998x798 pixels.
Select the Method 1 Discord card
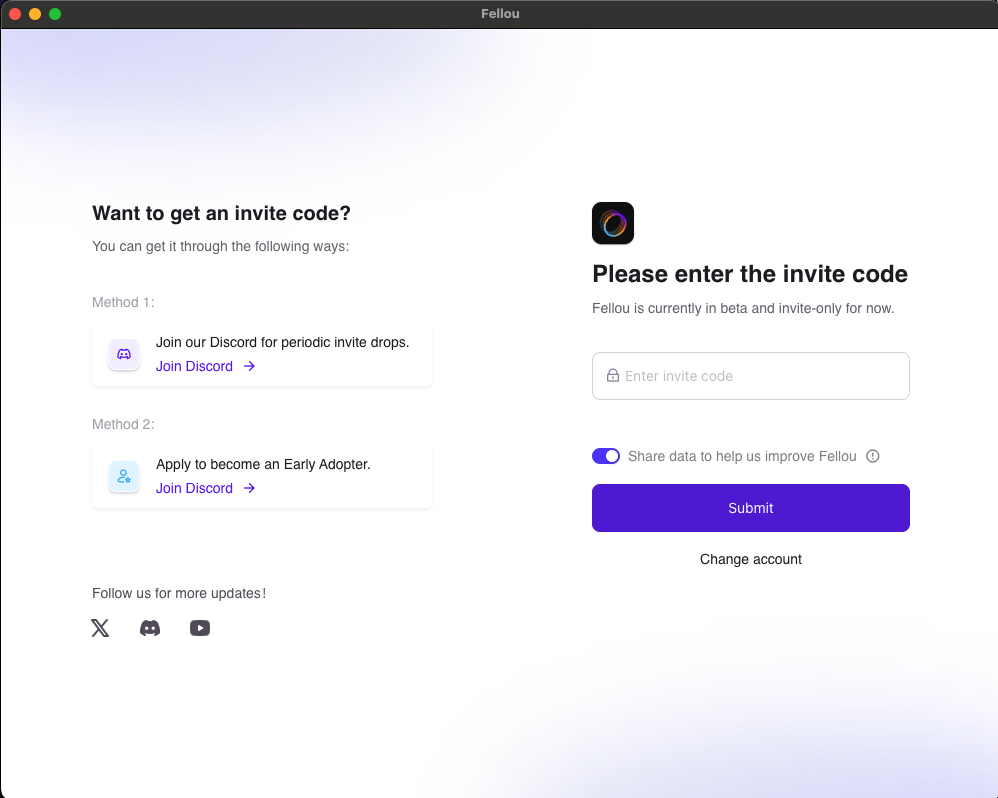[x=261, y=354]
